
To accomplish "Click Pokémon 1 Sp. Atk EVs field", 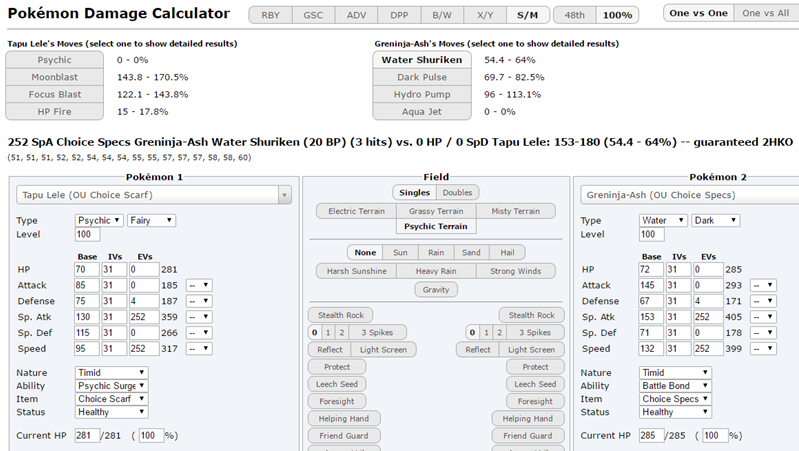I will tap(143, 317).
